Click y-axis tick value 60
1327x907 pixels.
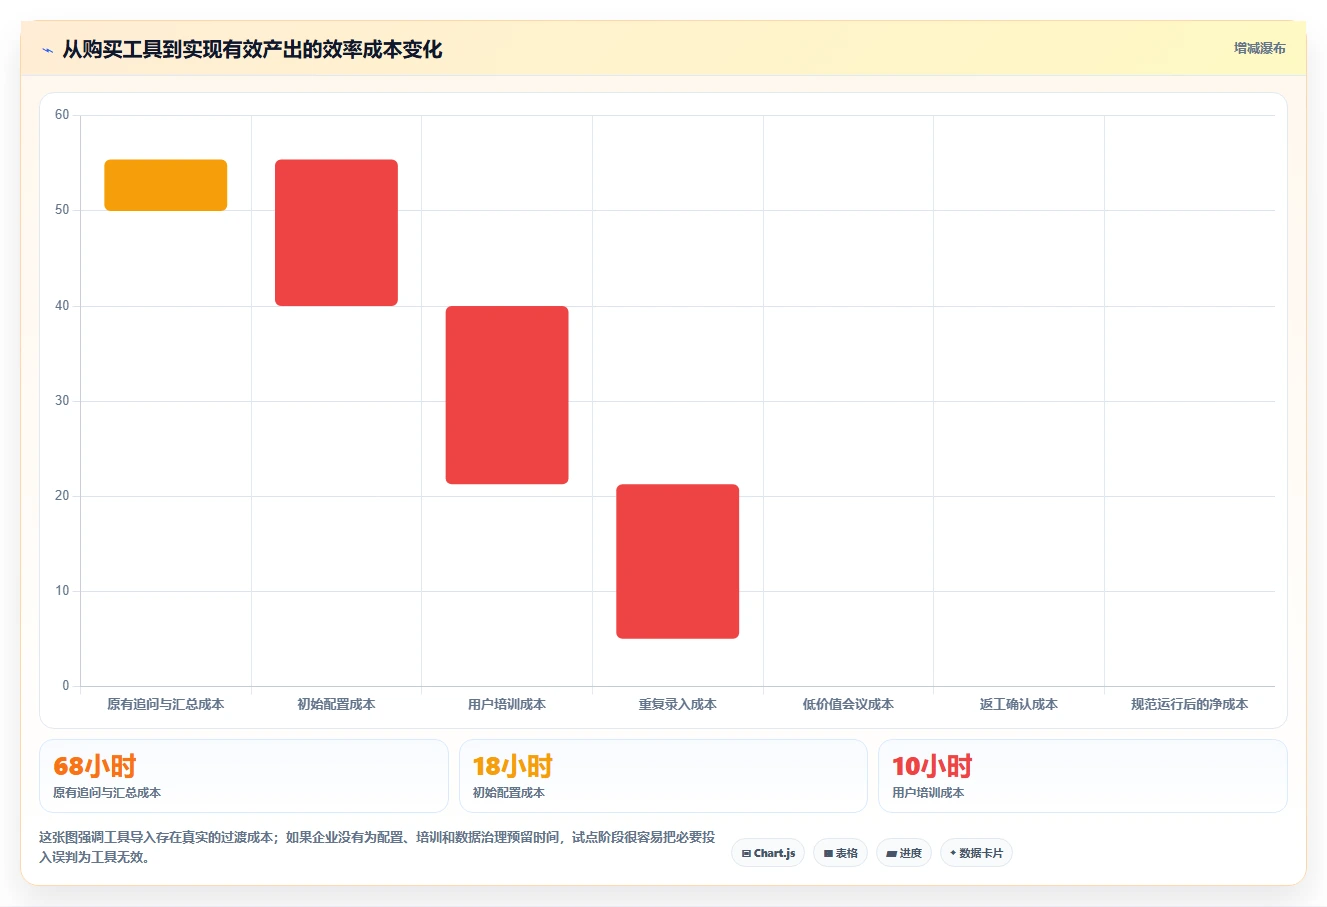[62, 115]
